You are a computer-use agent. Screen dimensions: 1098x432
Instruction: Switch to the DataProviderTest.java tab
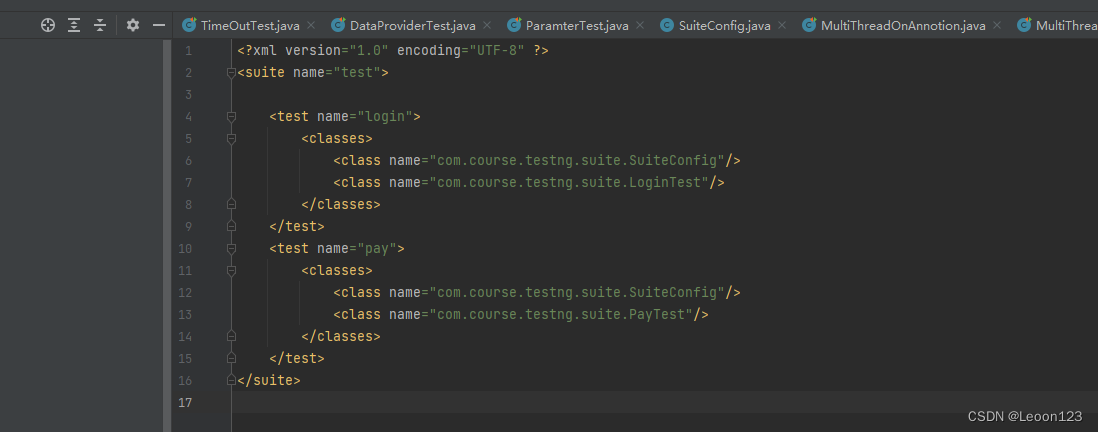click(x=412, y=26)
